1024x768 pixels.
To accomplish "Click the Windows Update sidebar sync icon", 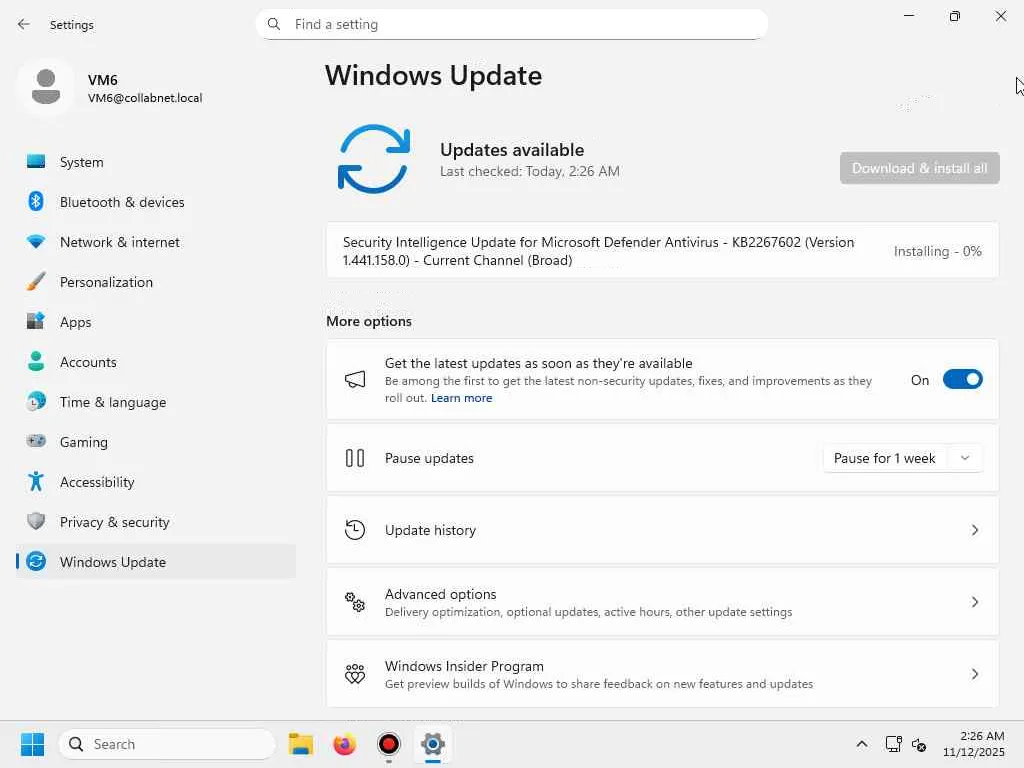I will [x=36, y=561].
